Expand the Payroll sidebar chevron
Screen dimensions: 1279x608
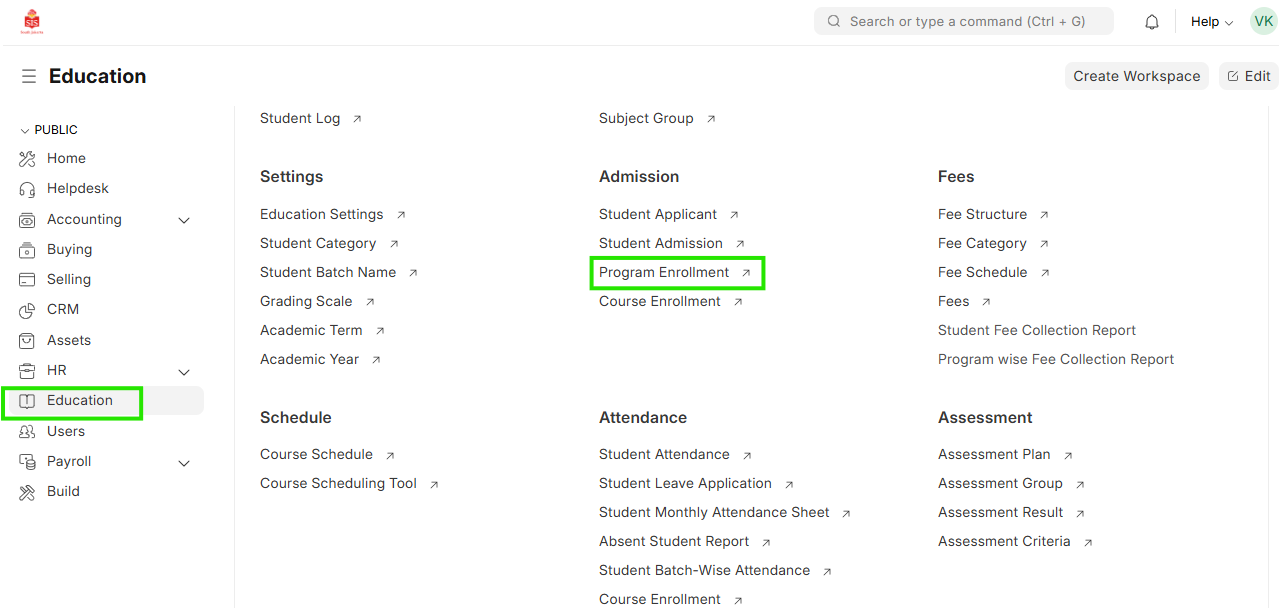click(184, 462)
